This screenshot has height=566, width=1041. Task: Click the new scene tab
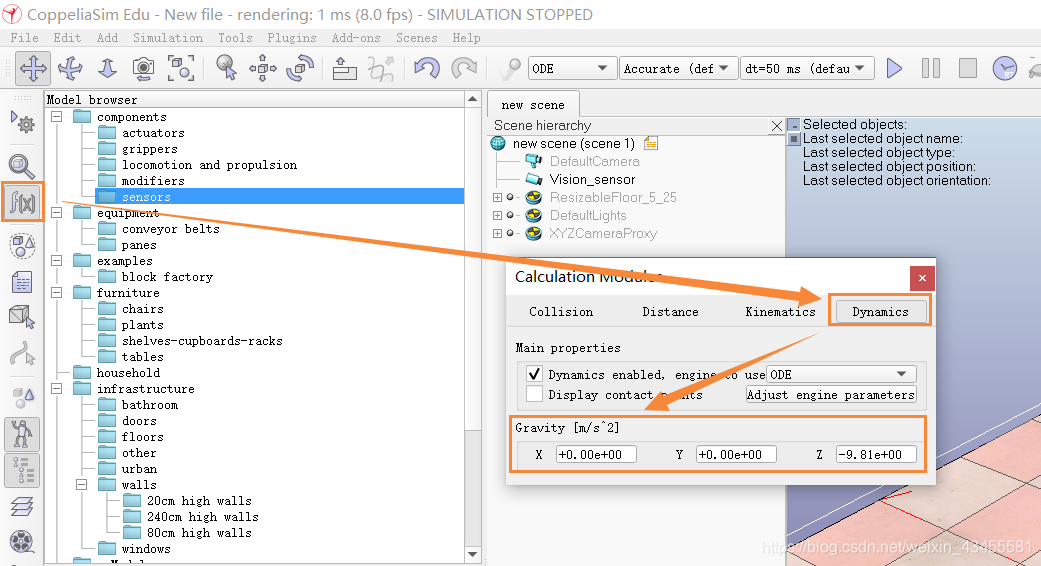pyautogui.click(x=533, y=105)
